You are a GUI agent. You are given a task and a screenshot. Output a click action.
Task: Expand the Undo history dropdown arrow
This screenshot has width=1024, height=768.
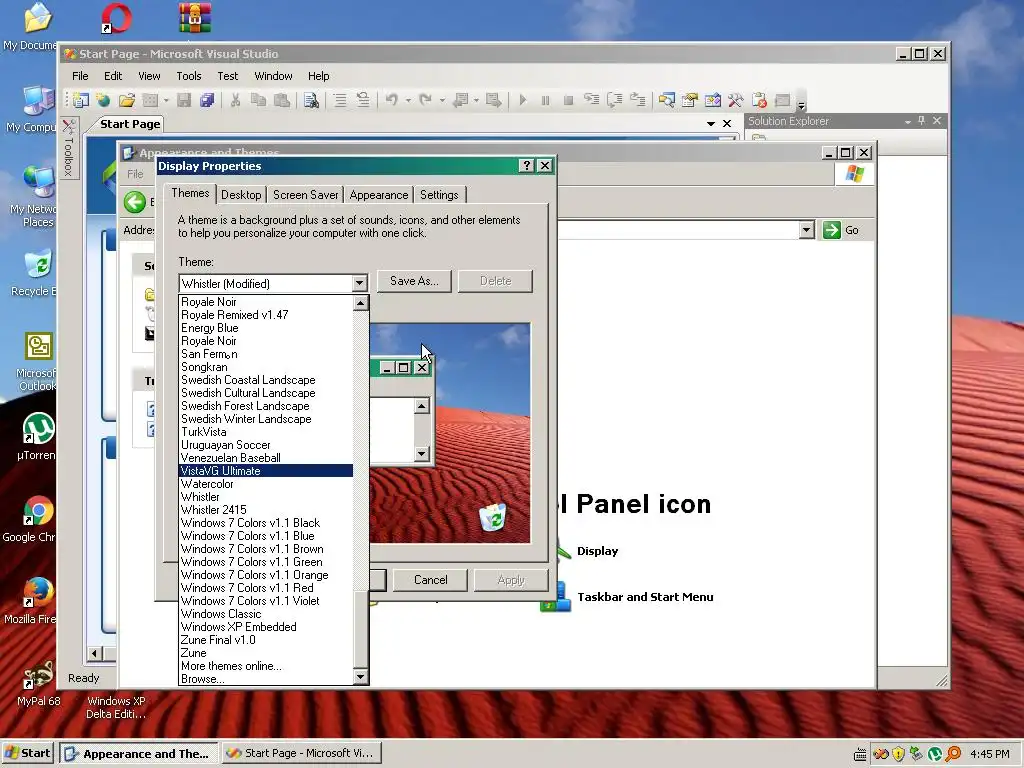(408, 101)
